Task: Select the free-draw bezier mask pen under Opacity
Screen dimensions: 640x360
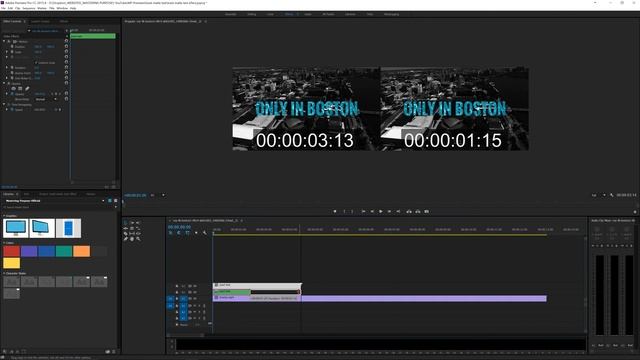Action: (x=27, y=89)
